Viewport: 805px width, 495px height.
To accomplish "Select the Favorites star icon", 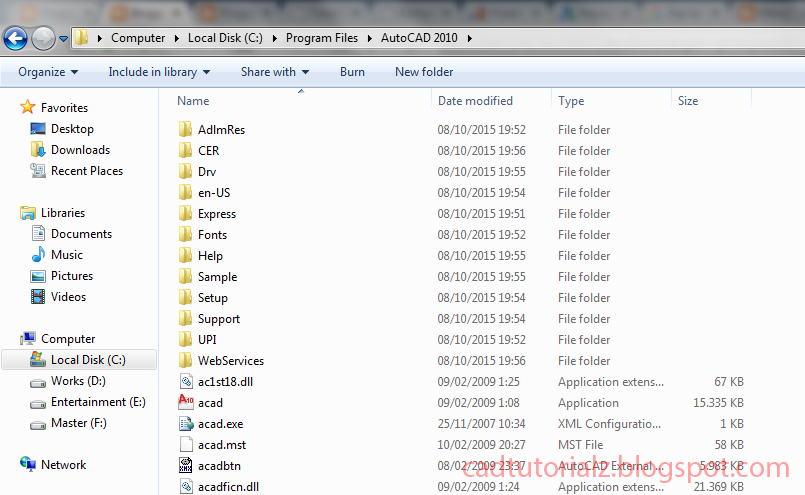I will 28,107.
